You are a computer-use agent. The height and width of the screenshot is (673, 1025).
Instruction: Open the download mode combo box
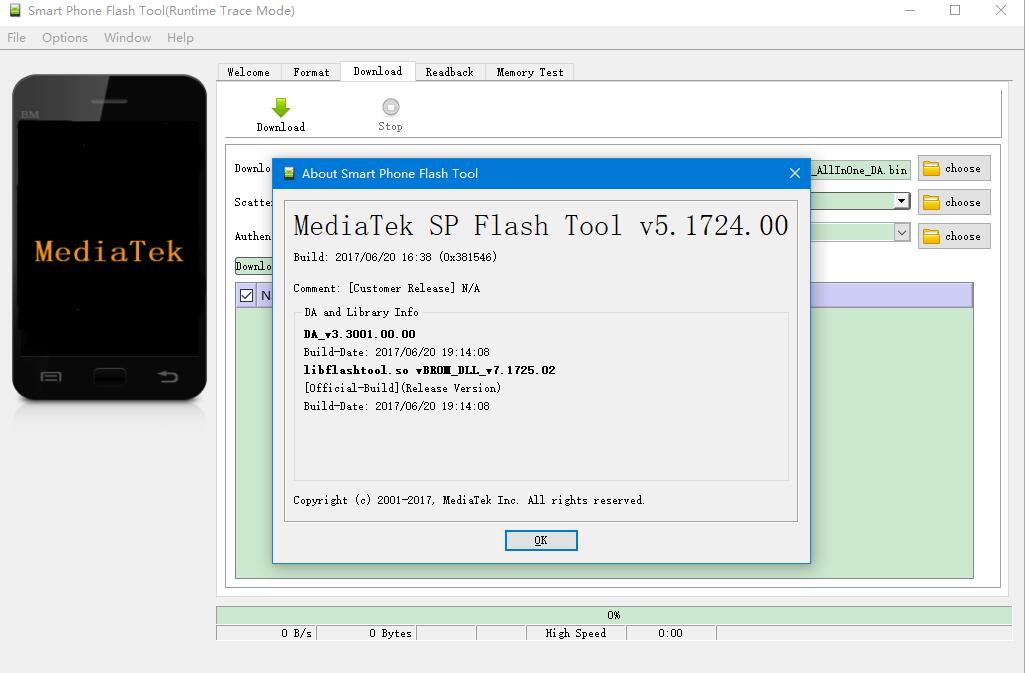(256, 266)
